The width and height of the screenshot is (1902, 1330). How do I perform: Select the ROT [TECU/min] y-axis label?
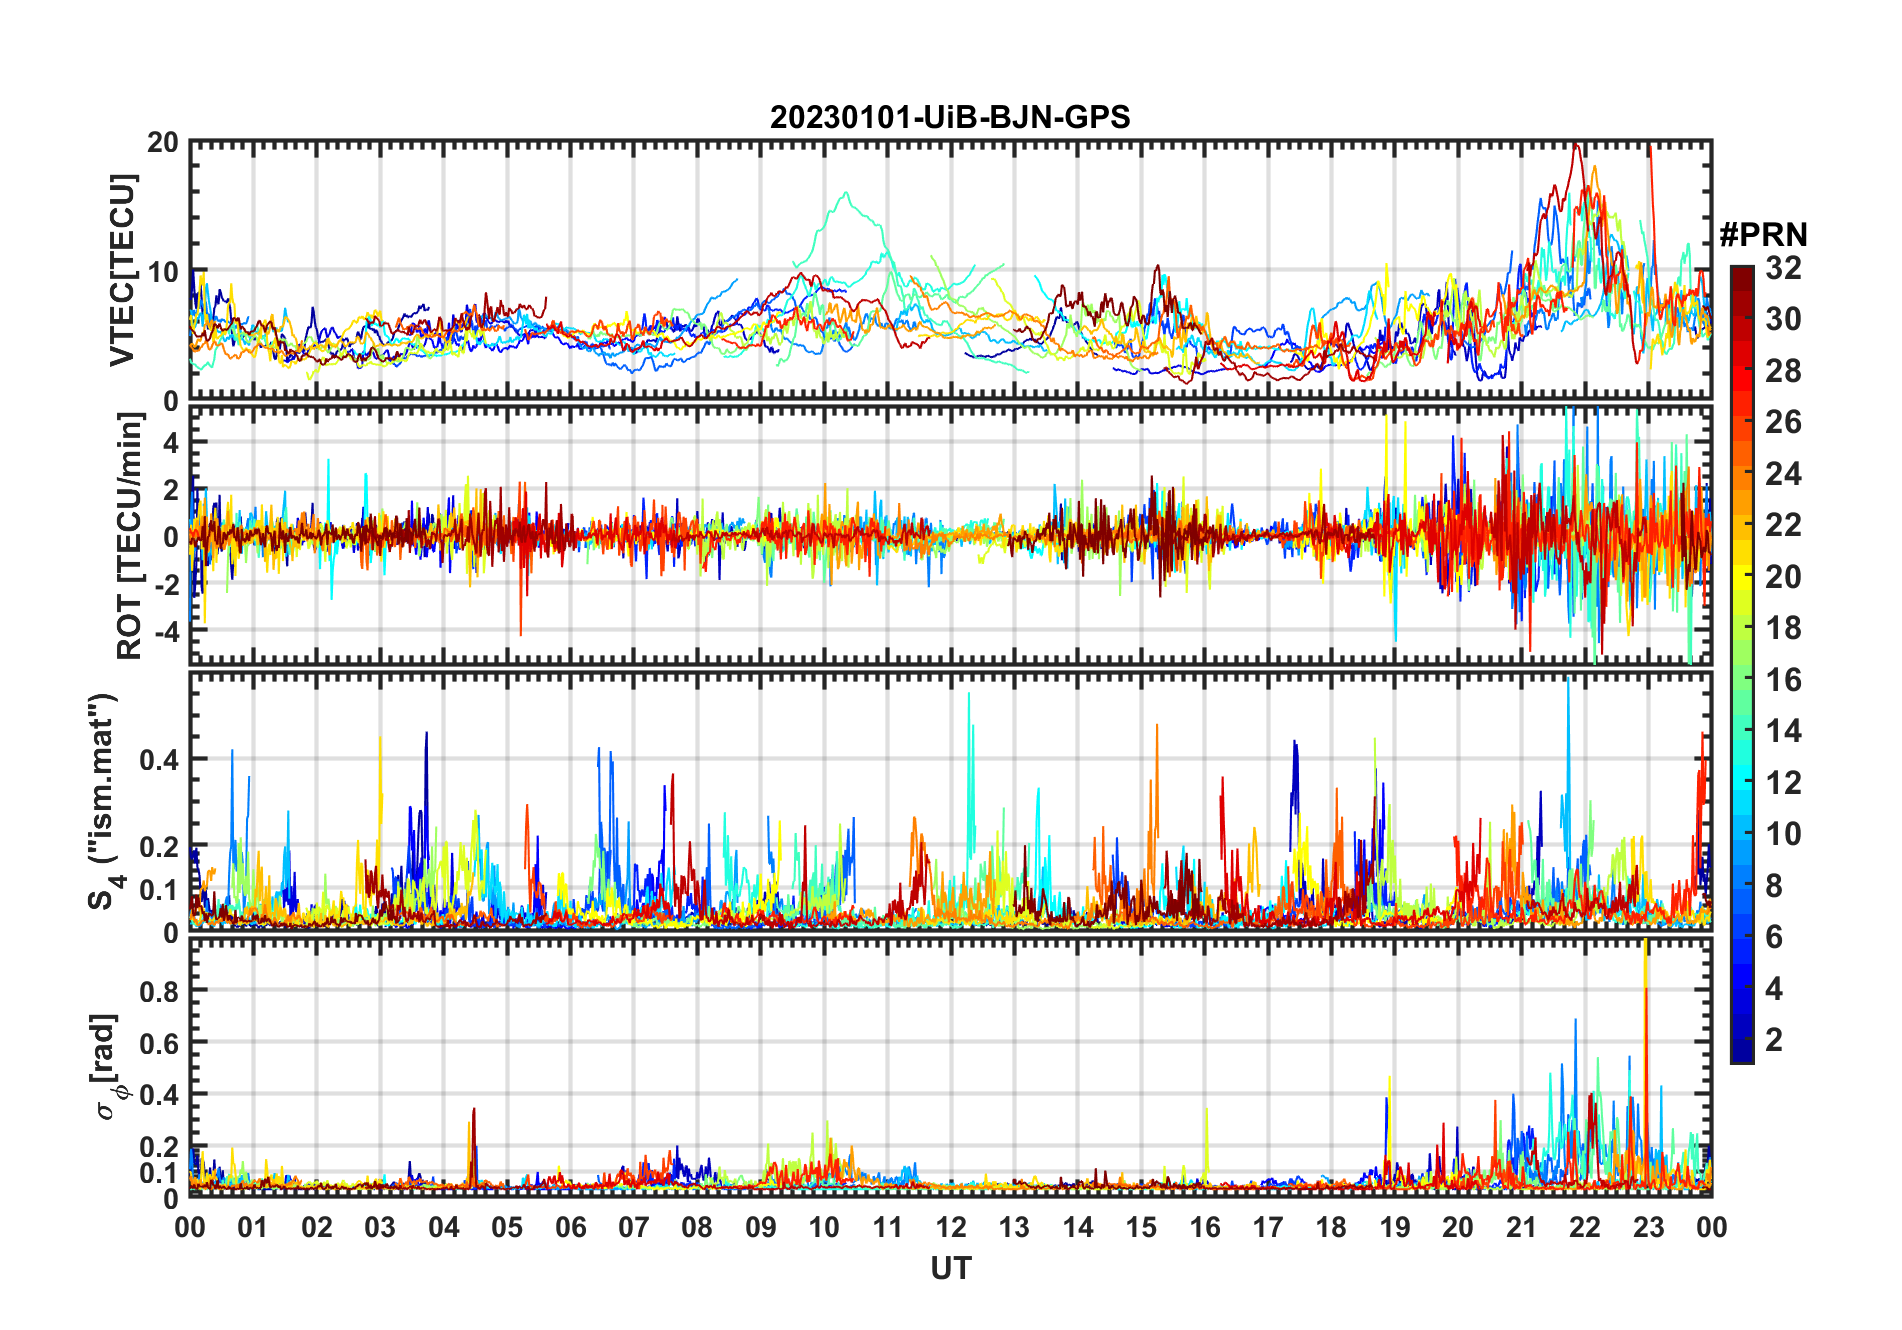[130, 536]
